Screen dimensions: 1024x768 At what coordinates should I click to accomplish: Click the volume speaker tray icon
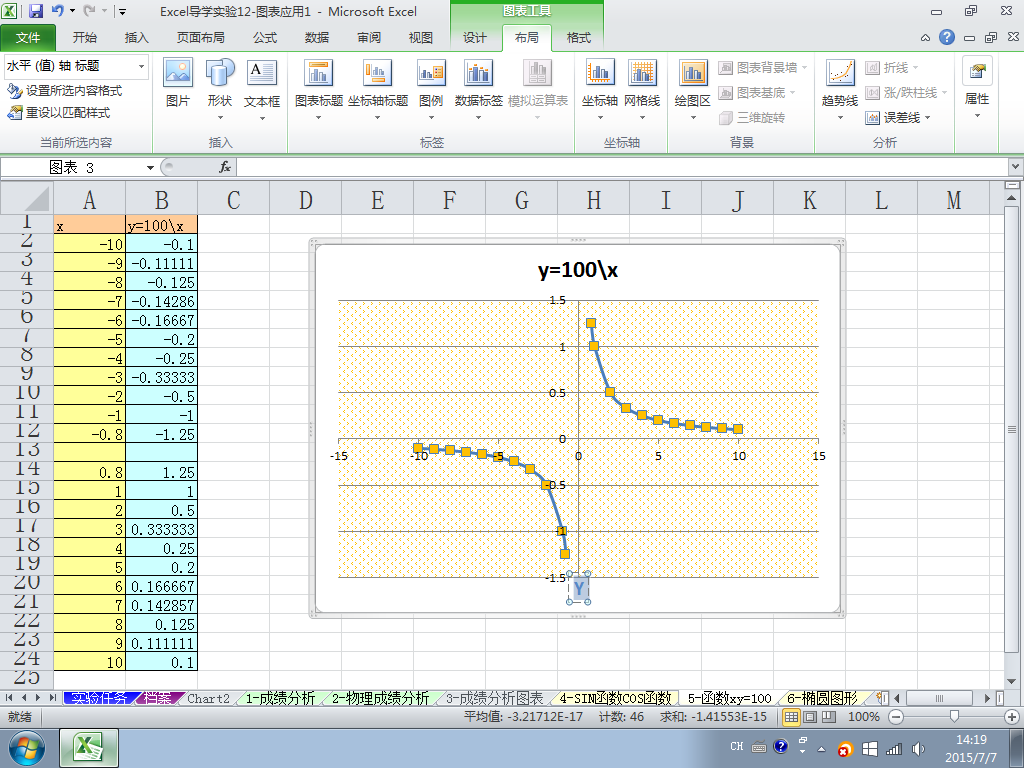pyautogui.click(x=918, y=748)
